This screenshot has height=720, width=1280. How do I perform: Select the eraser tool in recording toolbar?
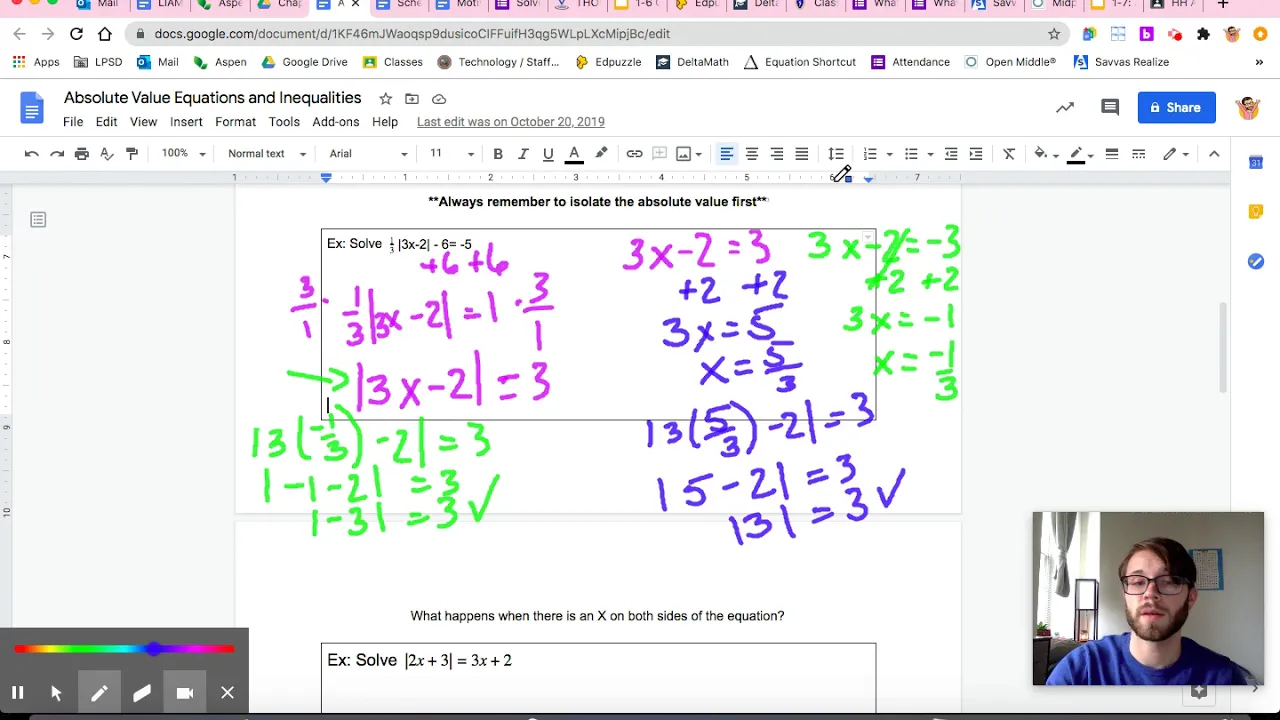(142, 693)
